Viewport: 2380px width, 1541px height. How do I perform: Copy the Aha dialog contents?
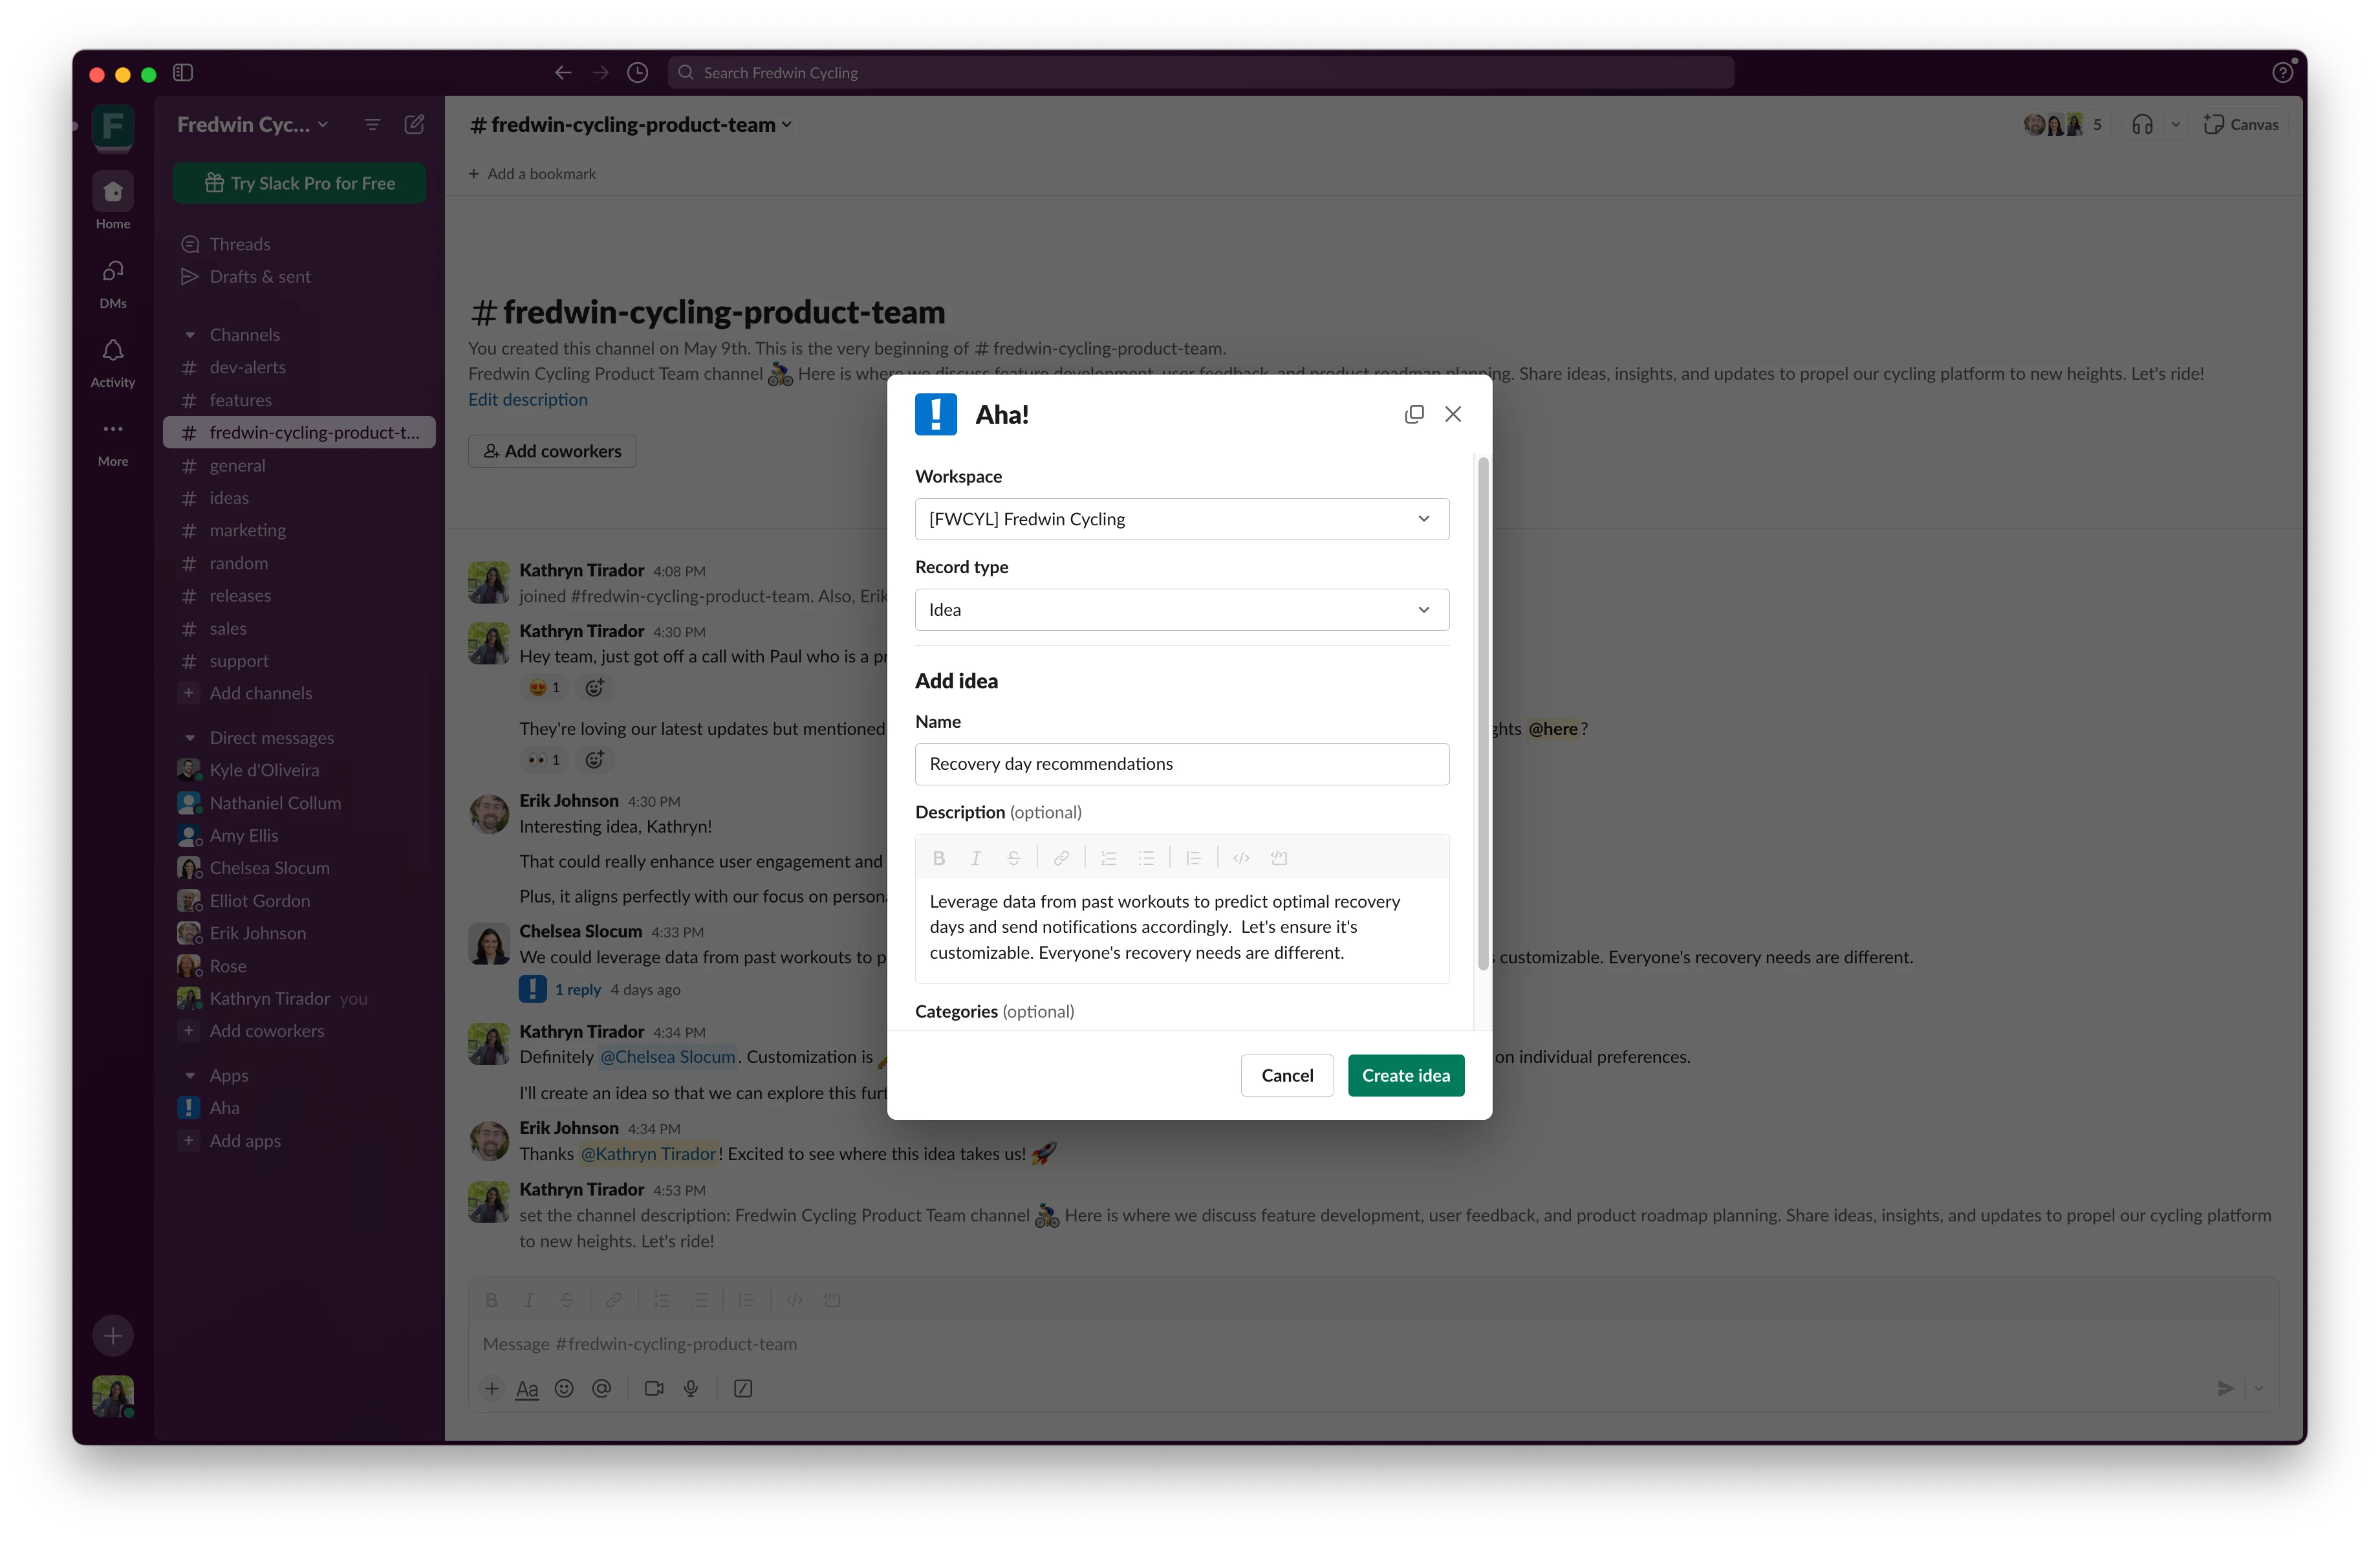pos(1413,414)
